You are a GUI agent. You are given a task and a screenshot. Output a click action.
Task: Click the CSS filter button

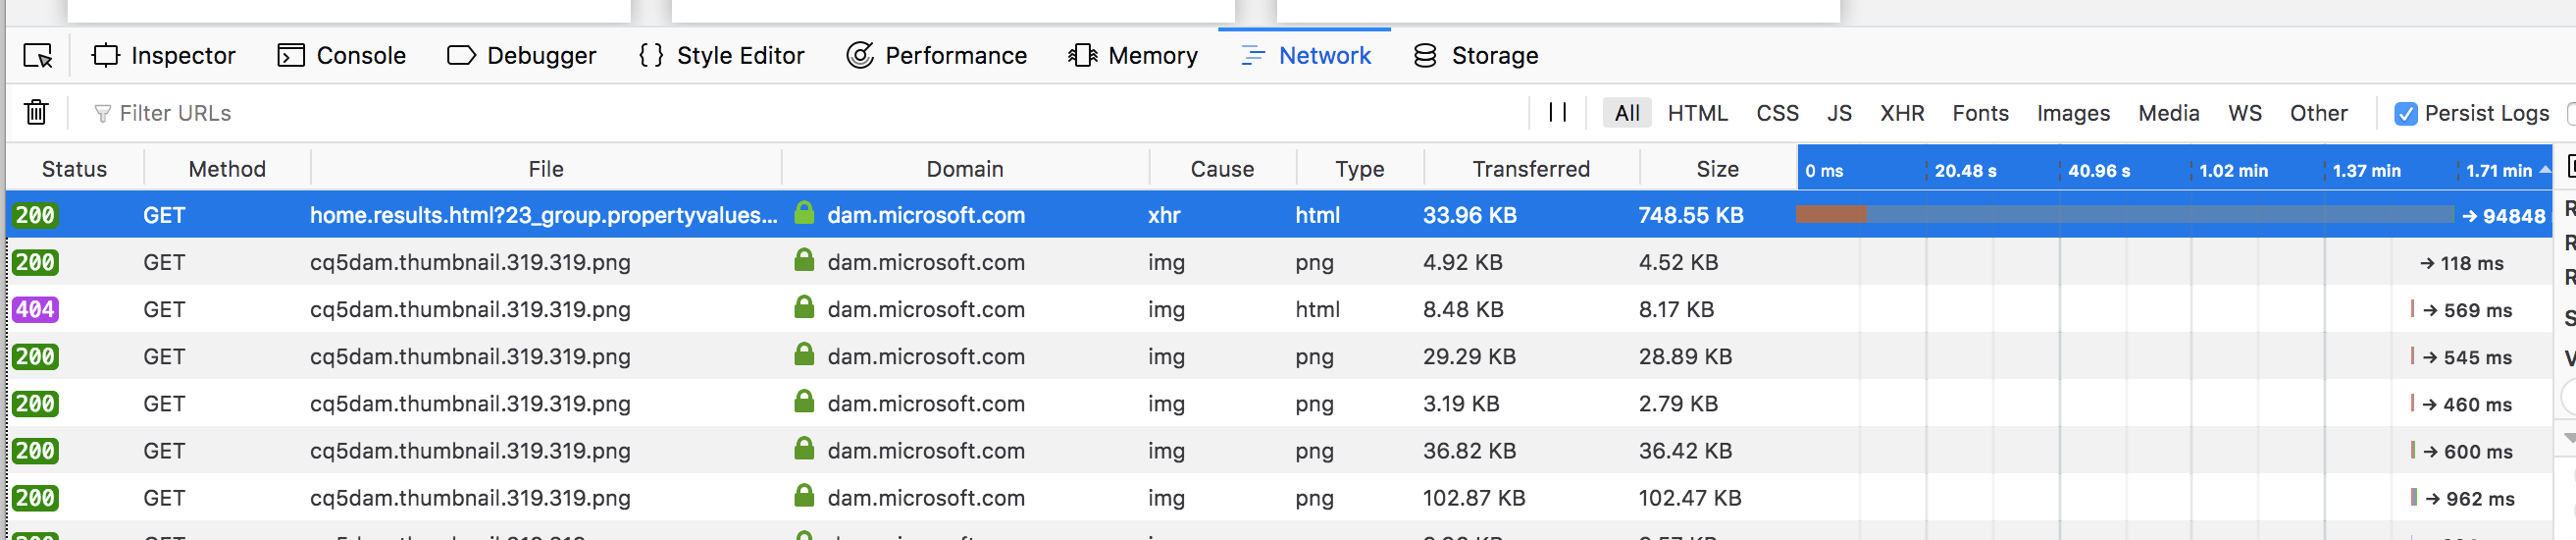pos(1776,113)
